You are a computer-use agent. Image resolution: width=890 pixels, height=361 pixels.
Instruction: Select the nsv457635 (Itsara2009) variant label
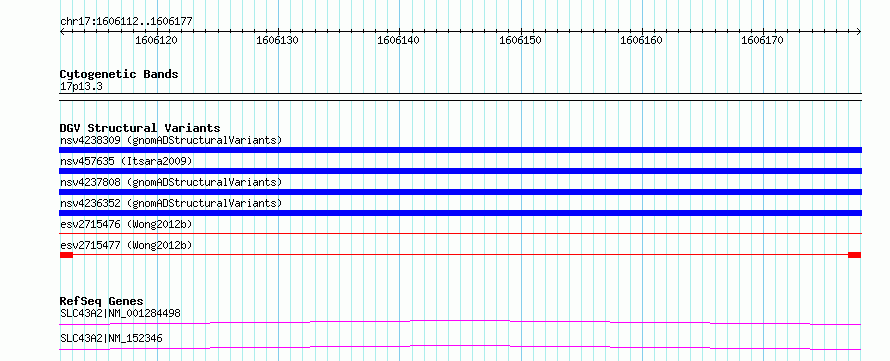126,161
